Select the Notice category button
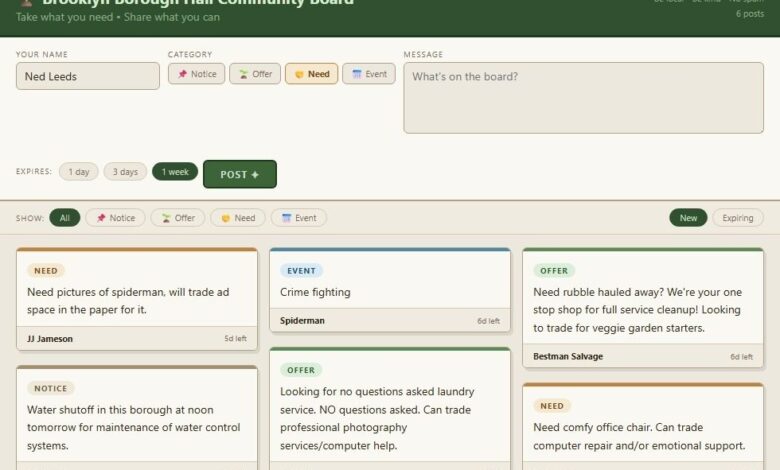The image size is (780, 470). pyautogui.click(x=196, y=74)
